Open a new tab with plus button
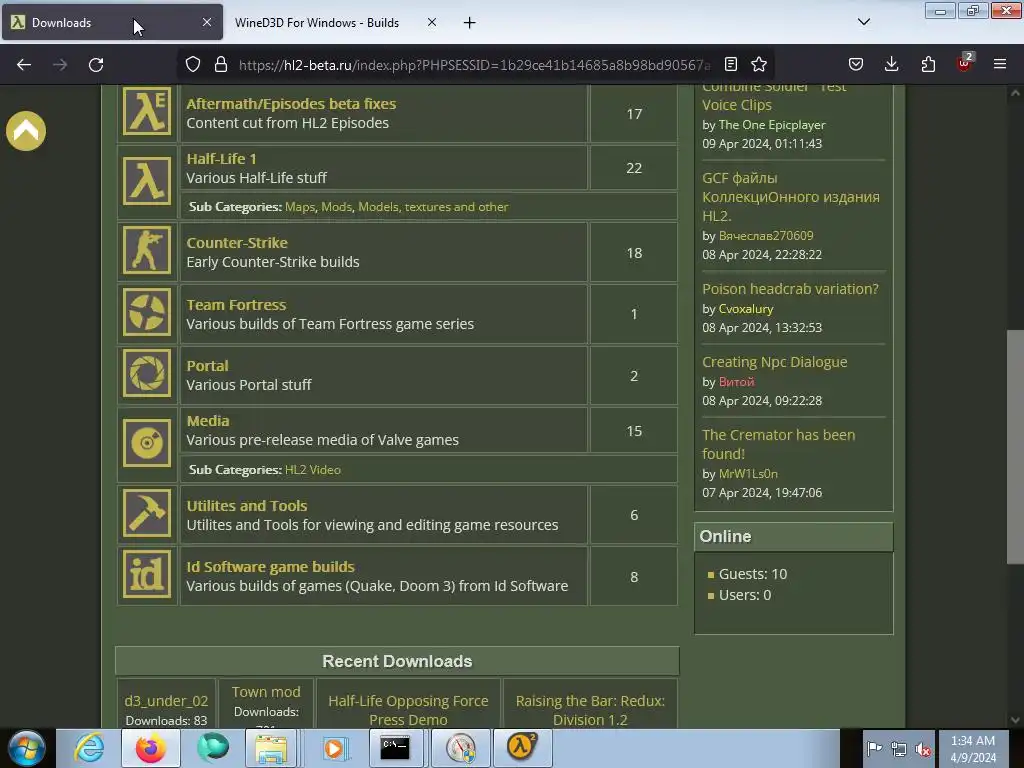 tap(470, 23)
